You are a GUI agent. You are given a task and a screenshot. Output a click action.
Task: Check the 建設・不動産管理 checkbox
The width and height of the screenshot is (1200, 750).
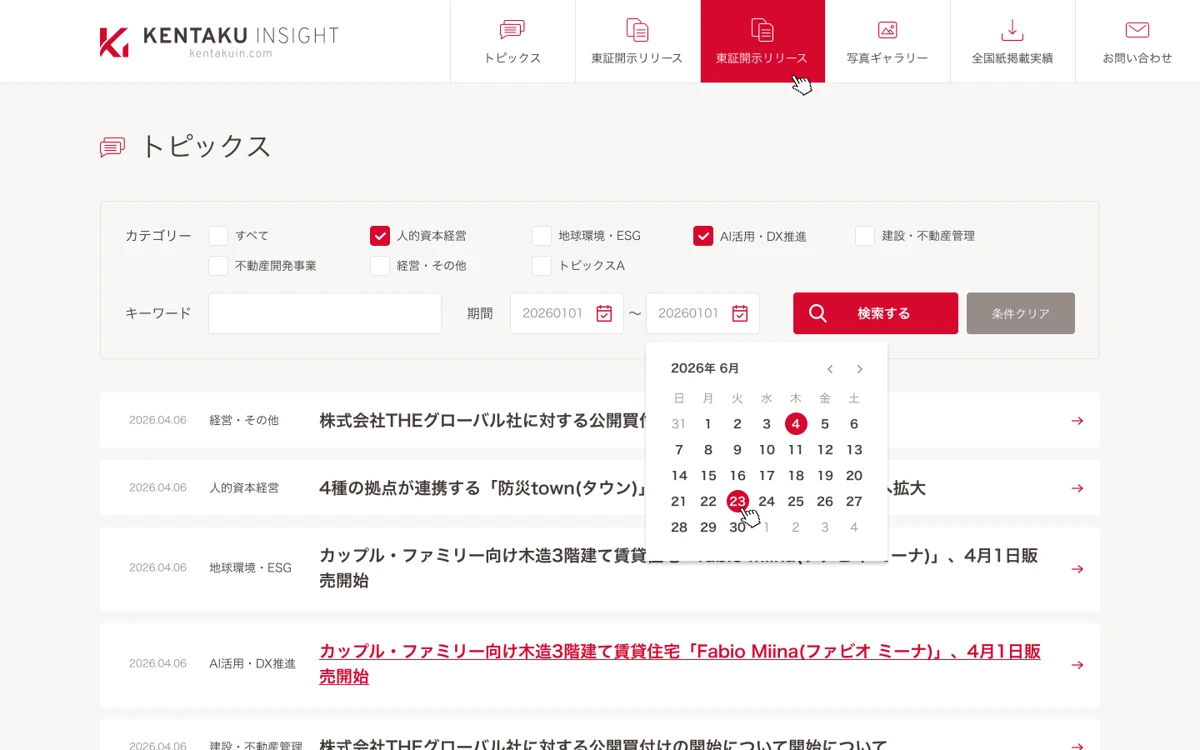pyautogui.click(x=865, y=236)
